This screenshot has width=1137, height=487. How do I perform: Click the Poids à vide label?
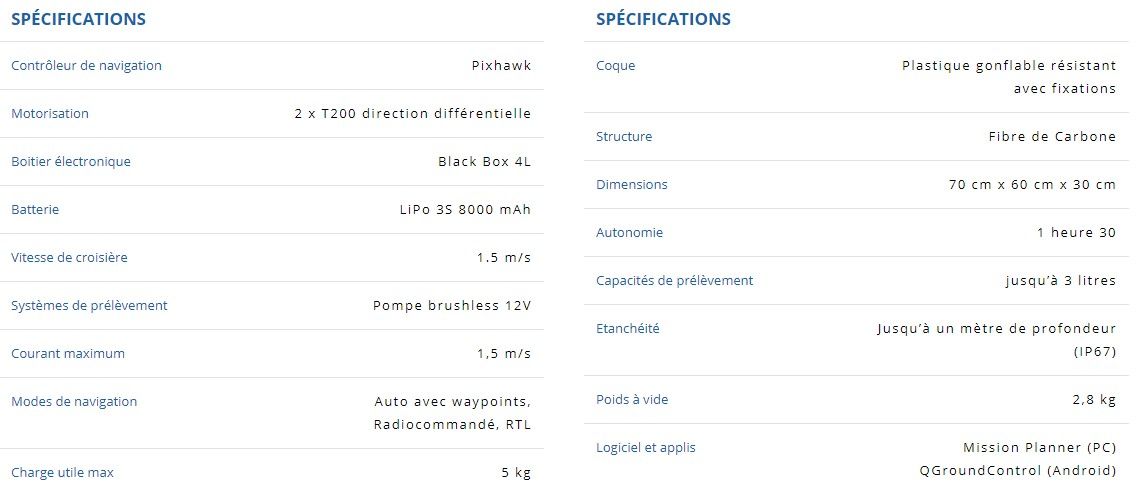632,400
